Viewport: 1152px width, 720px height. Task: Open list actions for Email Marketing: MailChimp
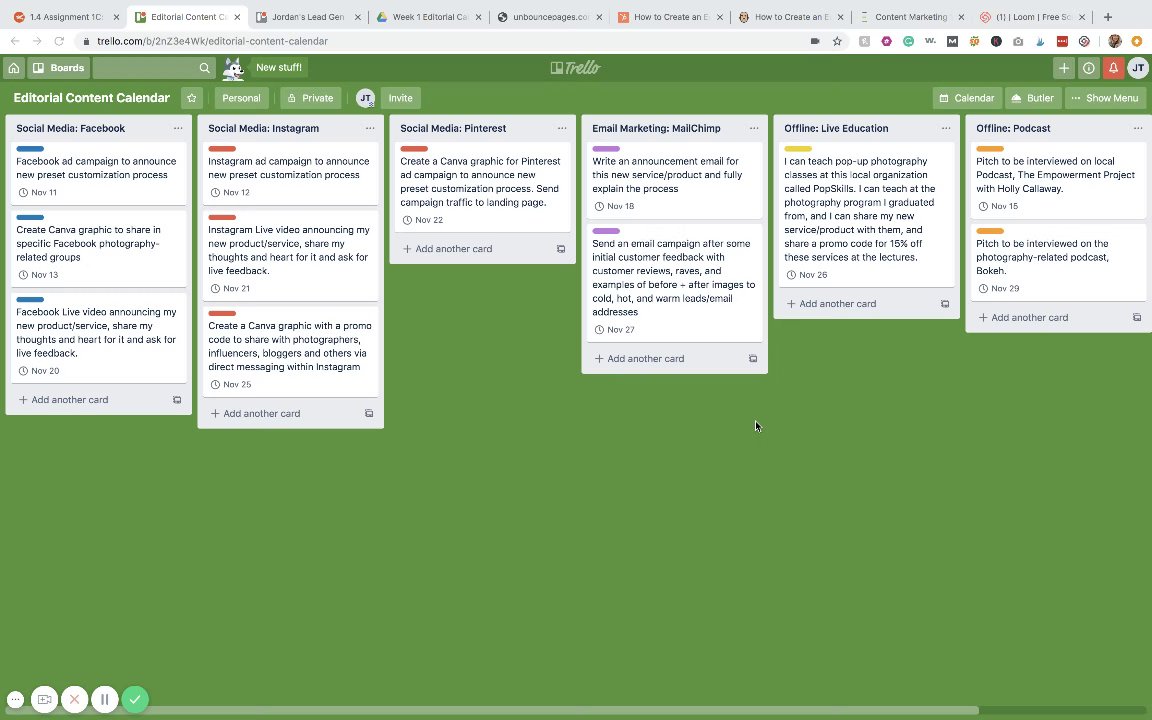pyautogui.click(x=754, y=128)
